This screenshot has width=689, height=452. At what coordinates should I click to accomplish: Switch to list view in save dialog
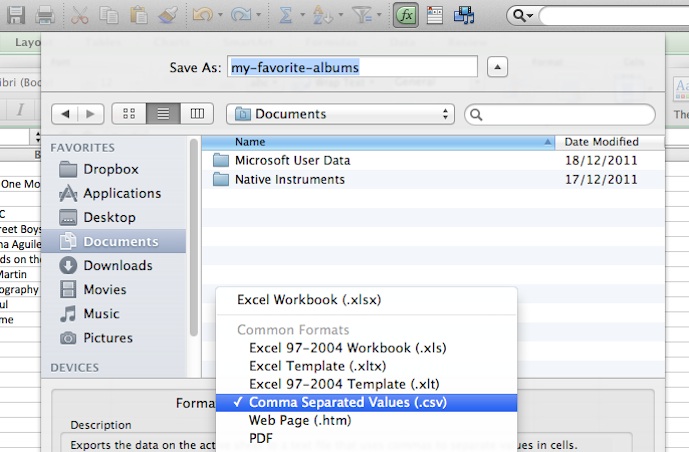point(163,114)
